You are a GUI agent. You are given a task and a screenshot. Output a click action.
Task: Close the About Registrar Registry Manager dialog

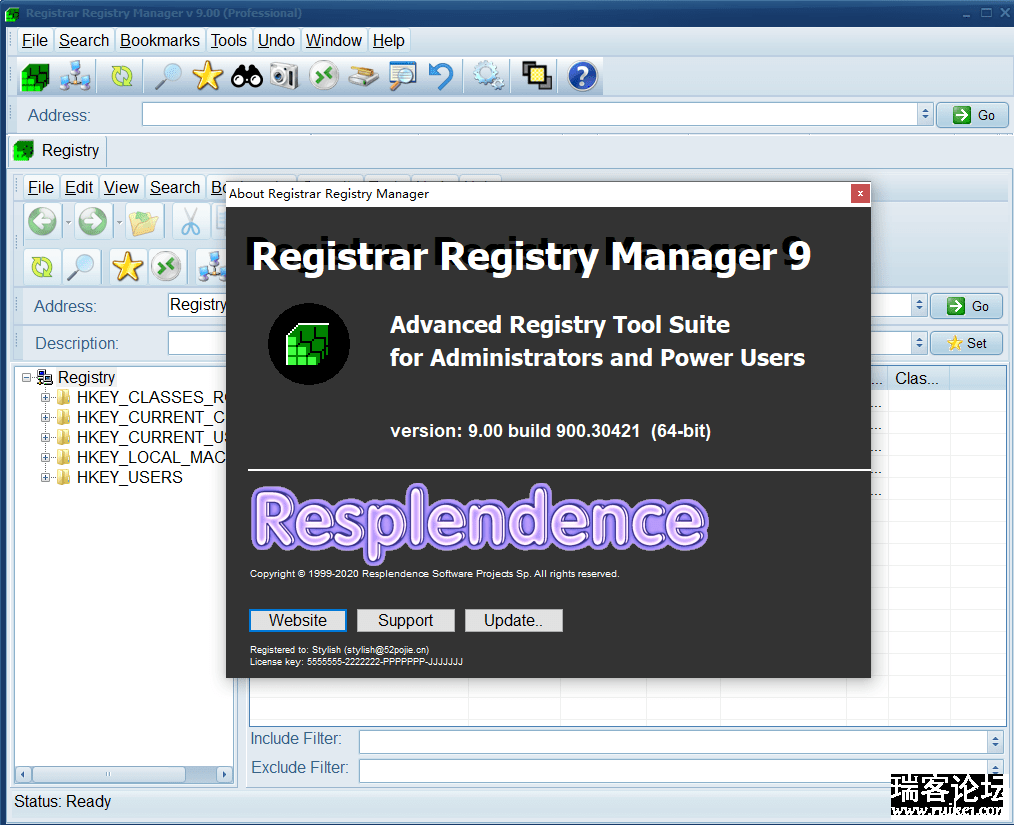click(x=860, y=193)
